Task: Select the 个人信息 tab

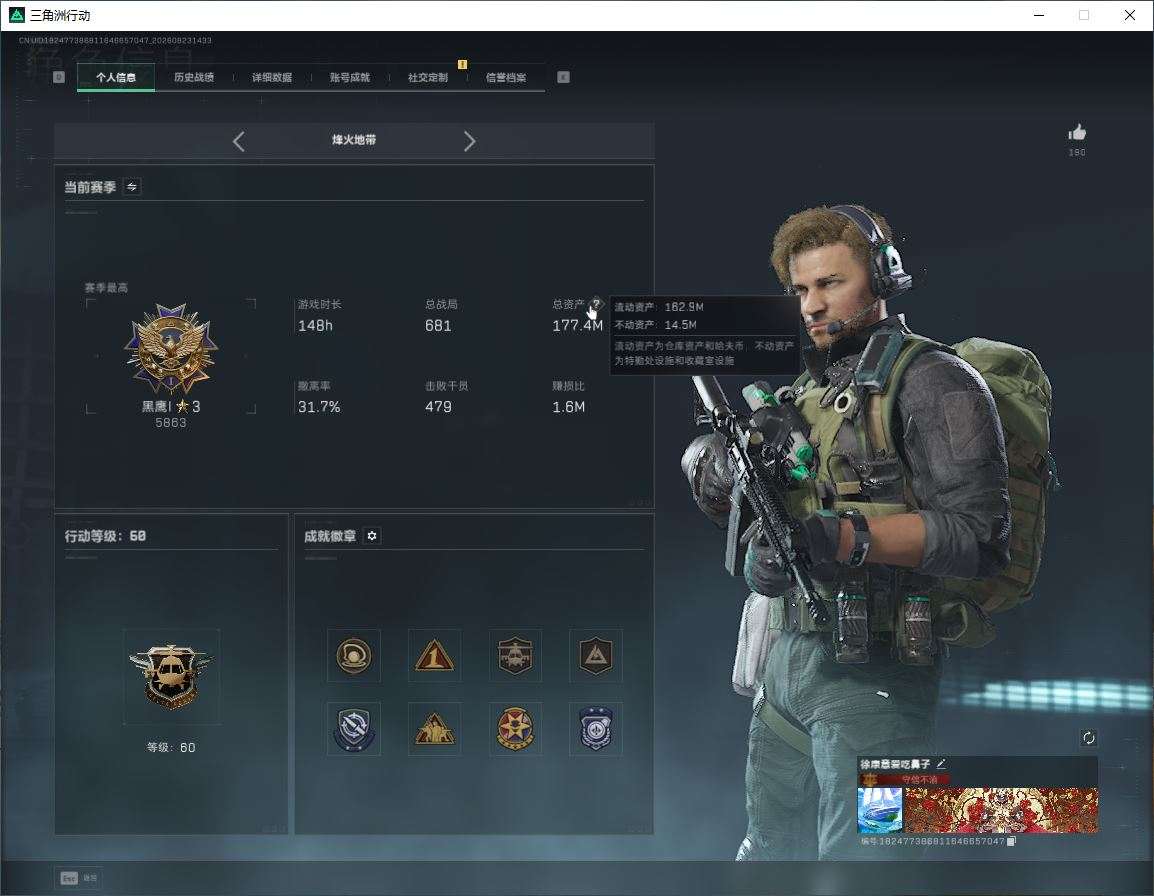Action: [x=116, y=77]
